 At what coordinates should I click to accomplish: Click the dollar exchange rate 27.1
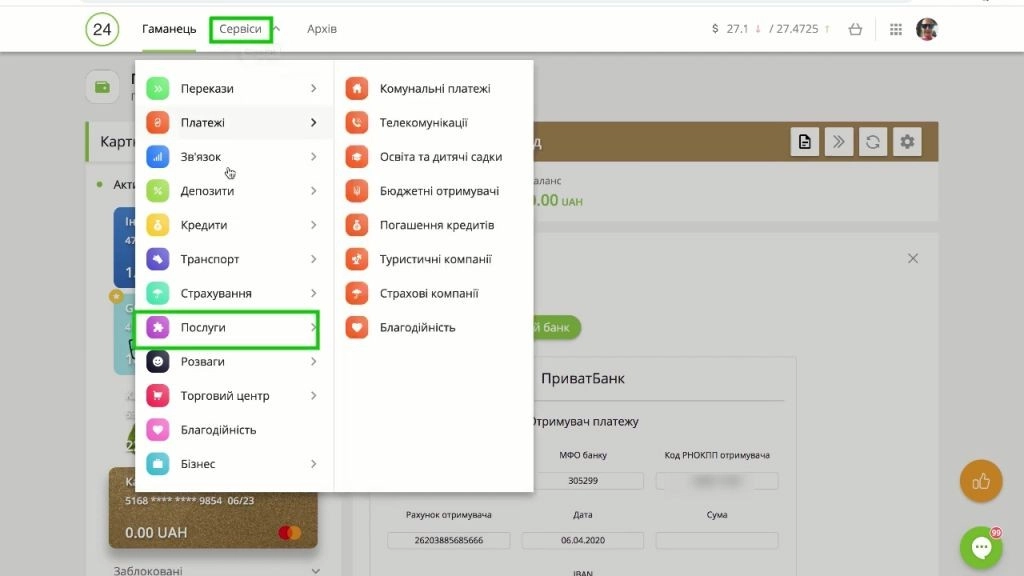[x=737, y=29]
